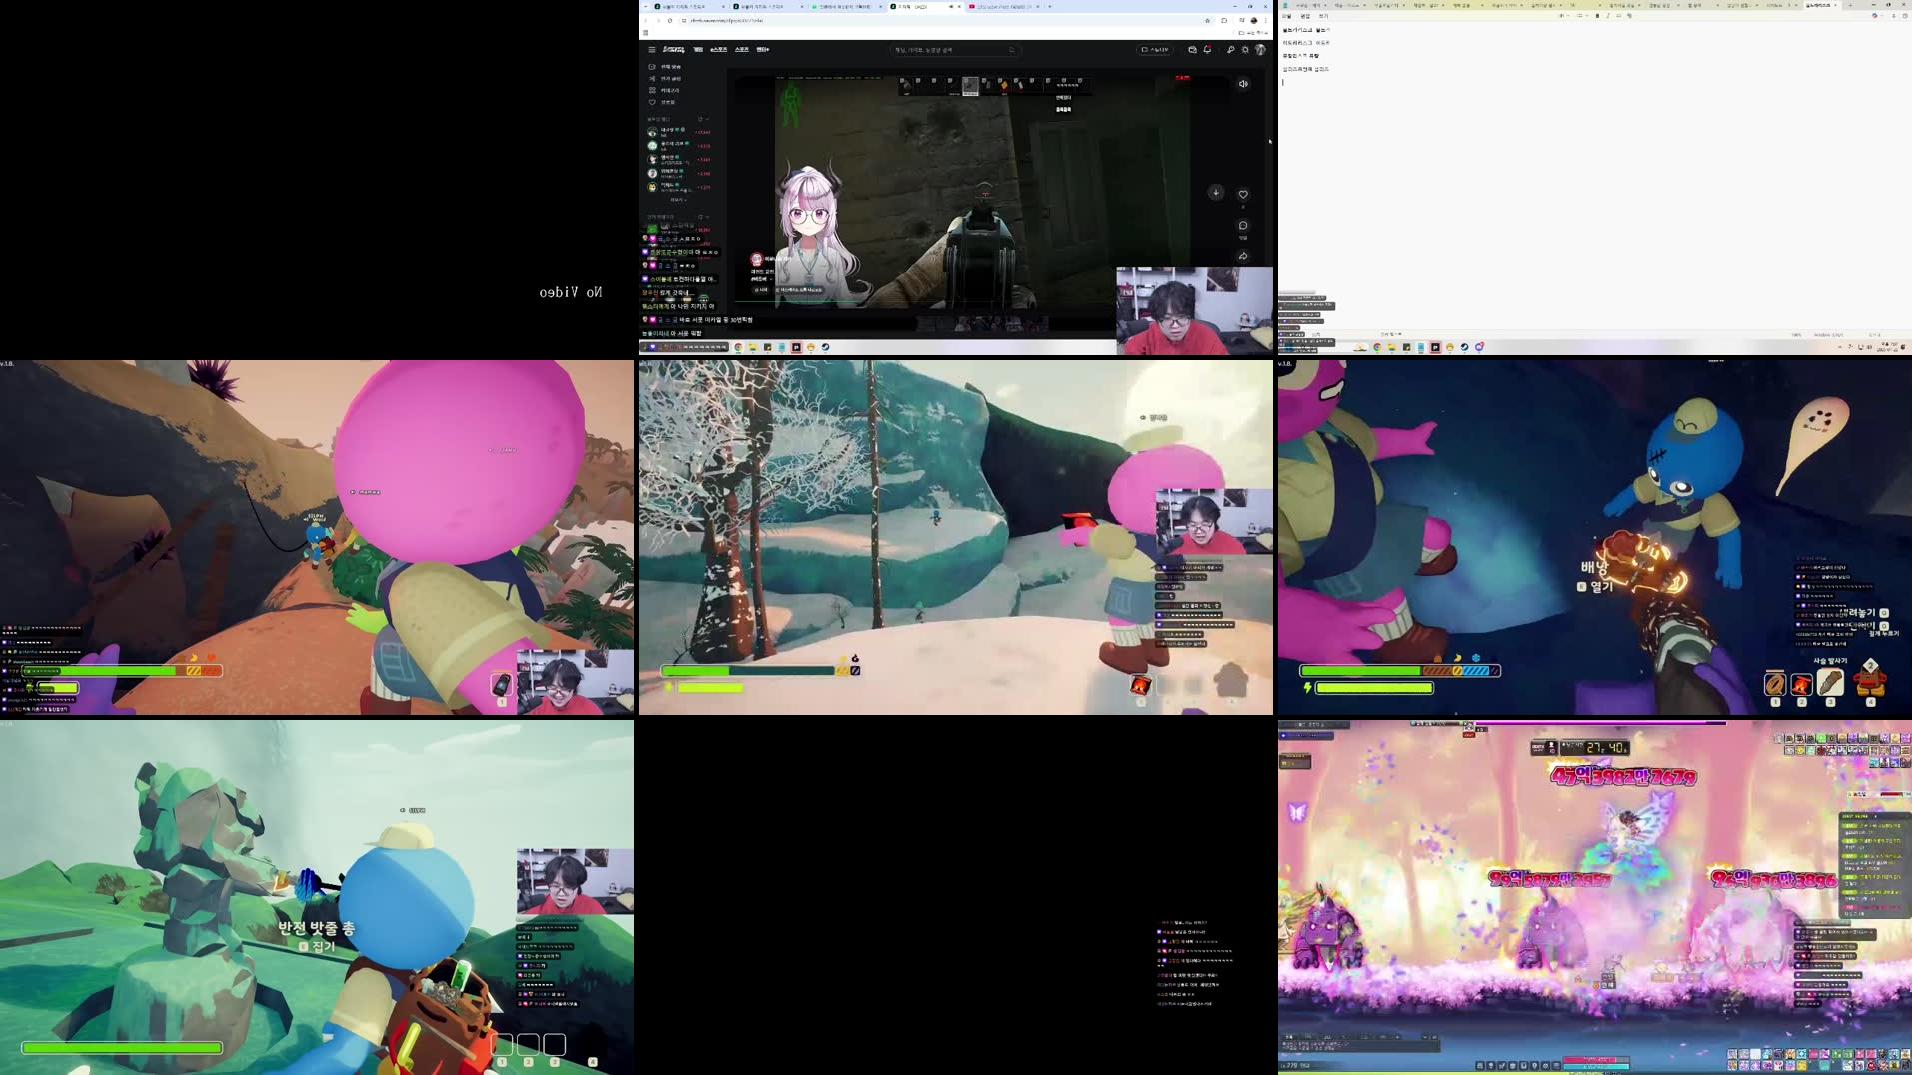Open the File menu in Notepad

(x=1287, y=16)
